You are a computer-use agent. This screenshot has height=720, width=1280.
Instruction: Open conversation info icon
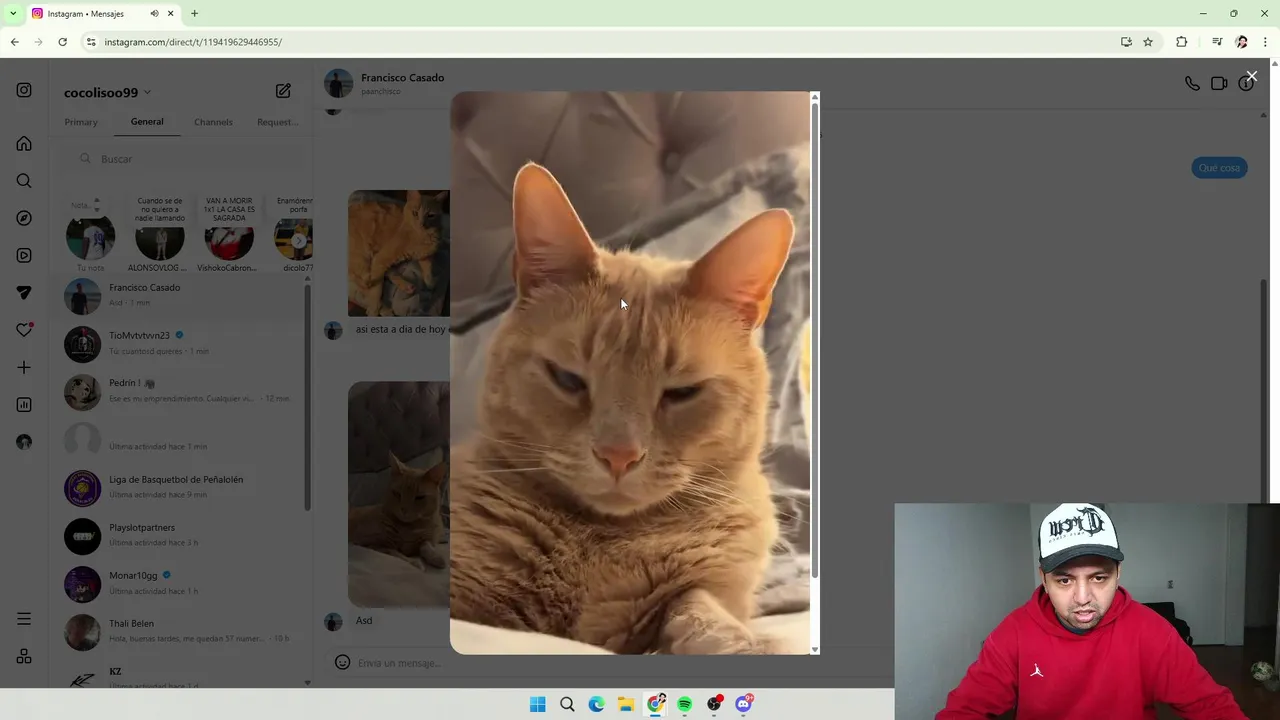point(1245,84)
